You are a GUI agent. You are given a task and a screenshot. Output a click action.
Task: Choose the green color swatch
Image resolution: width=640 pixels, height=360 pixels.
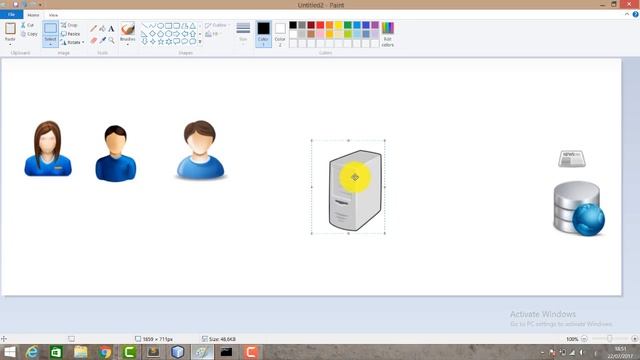tap(348, 25)
